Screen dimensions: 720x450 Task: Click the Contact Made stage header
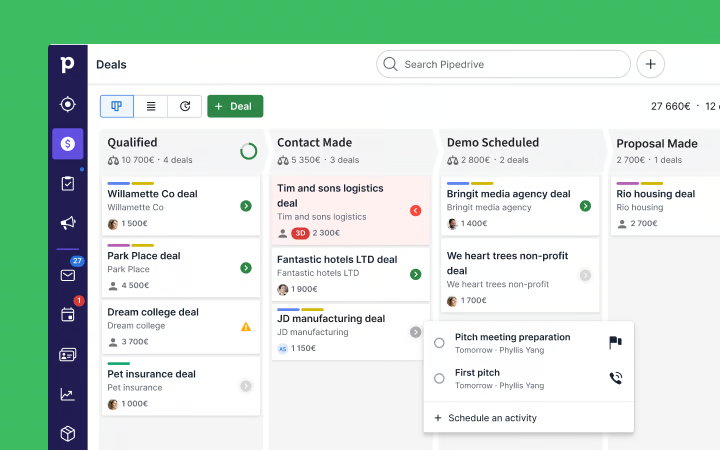[x=315, y=143]
